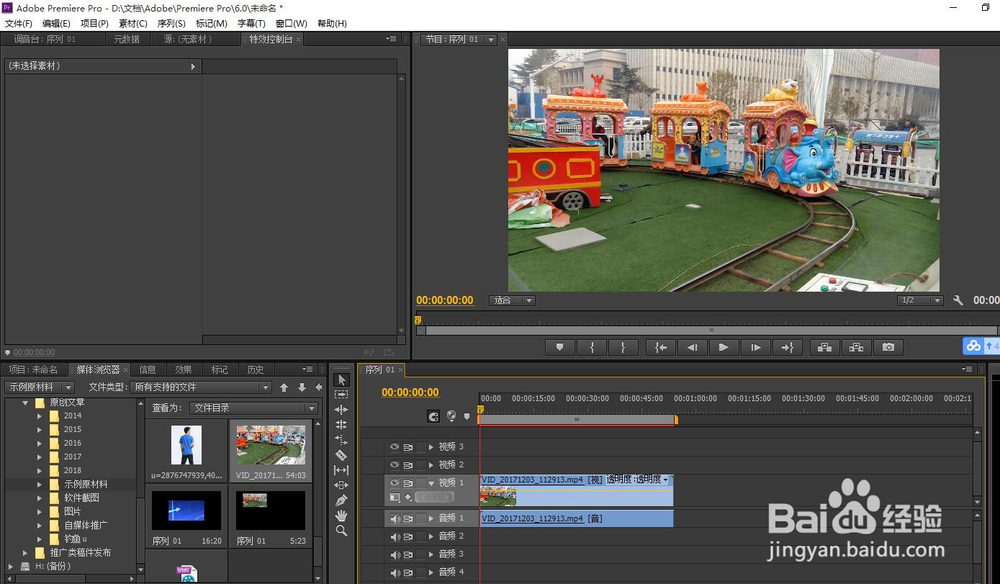
Task: Toggle visibility of the 视频 1 track
Action: tap(394, 483)
